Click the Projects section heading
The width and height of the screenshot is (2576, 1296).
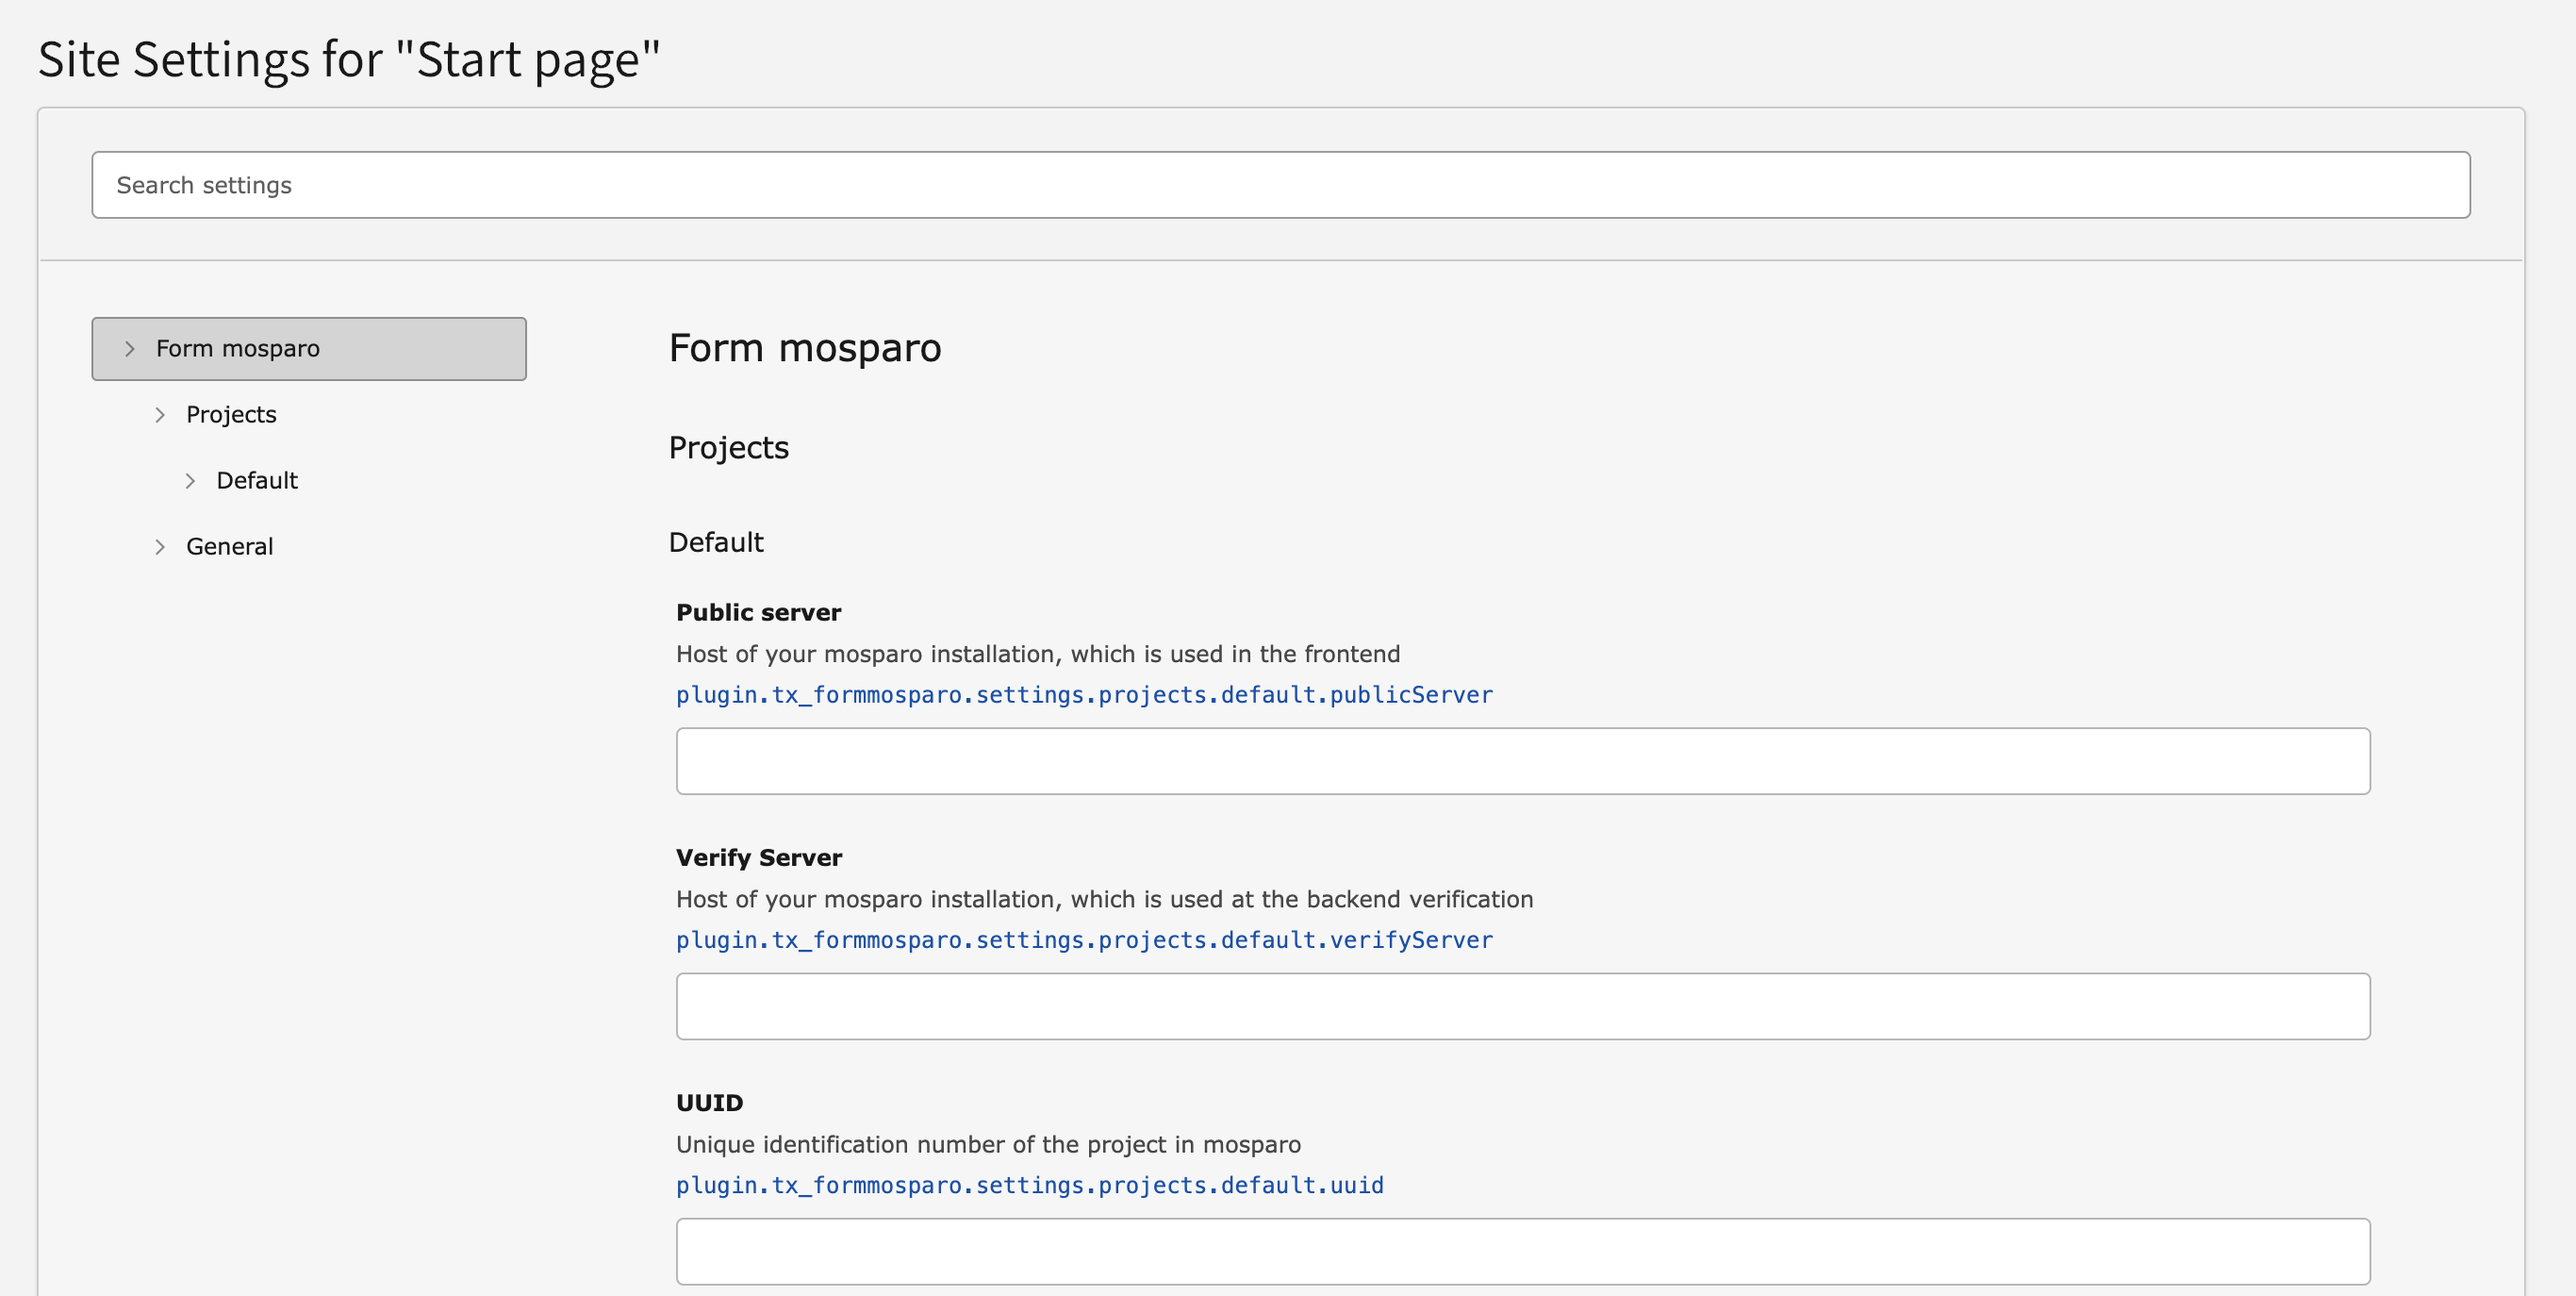click(x=728, y=447)
